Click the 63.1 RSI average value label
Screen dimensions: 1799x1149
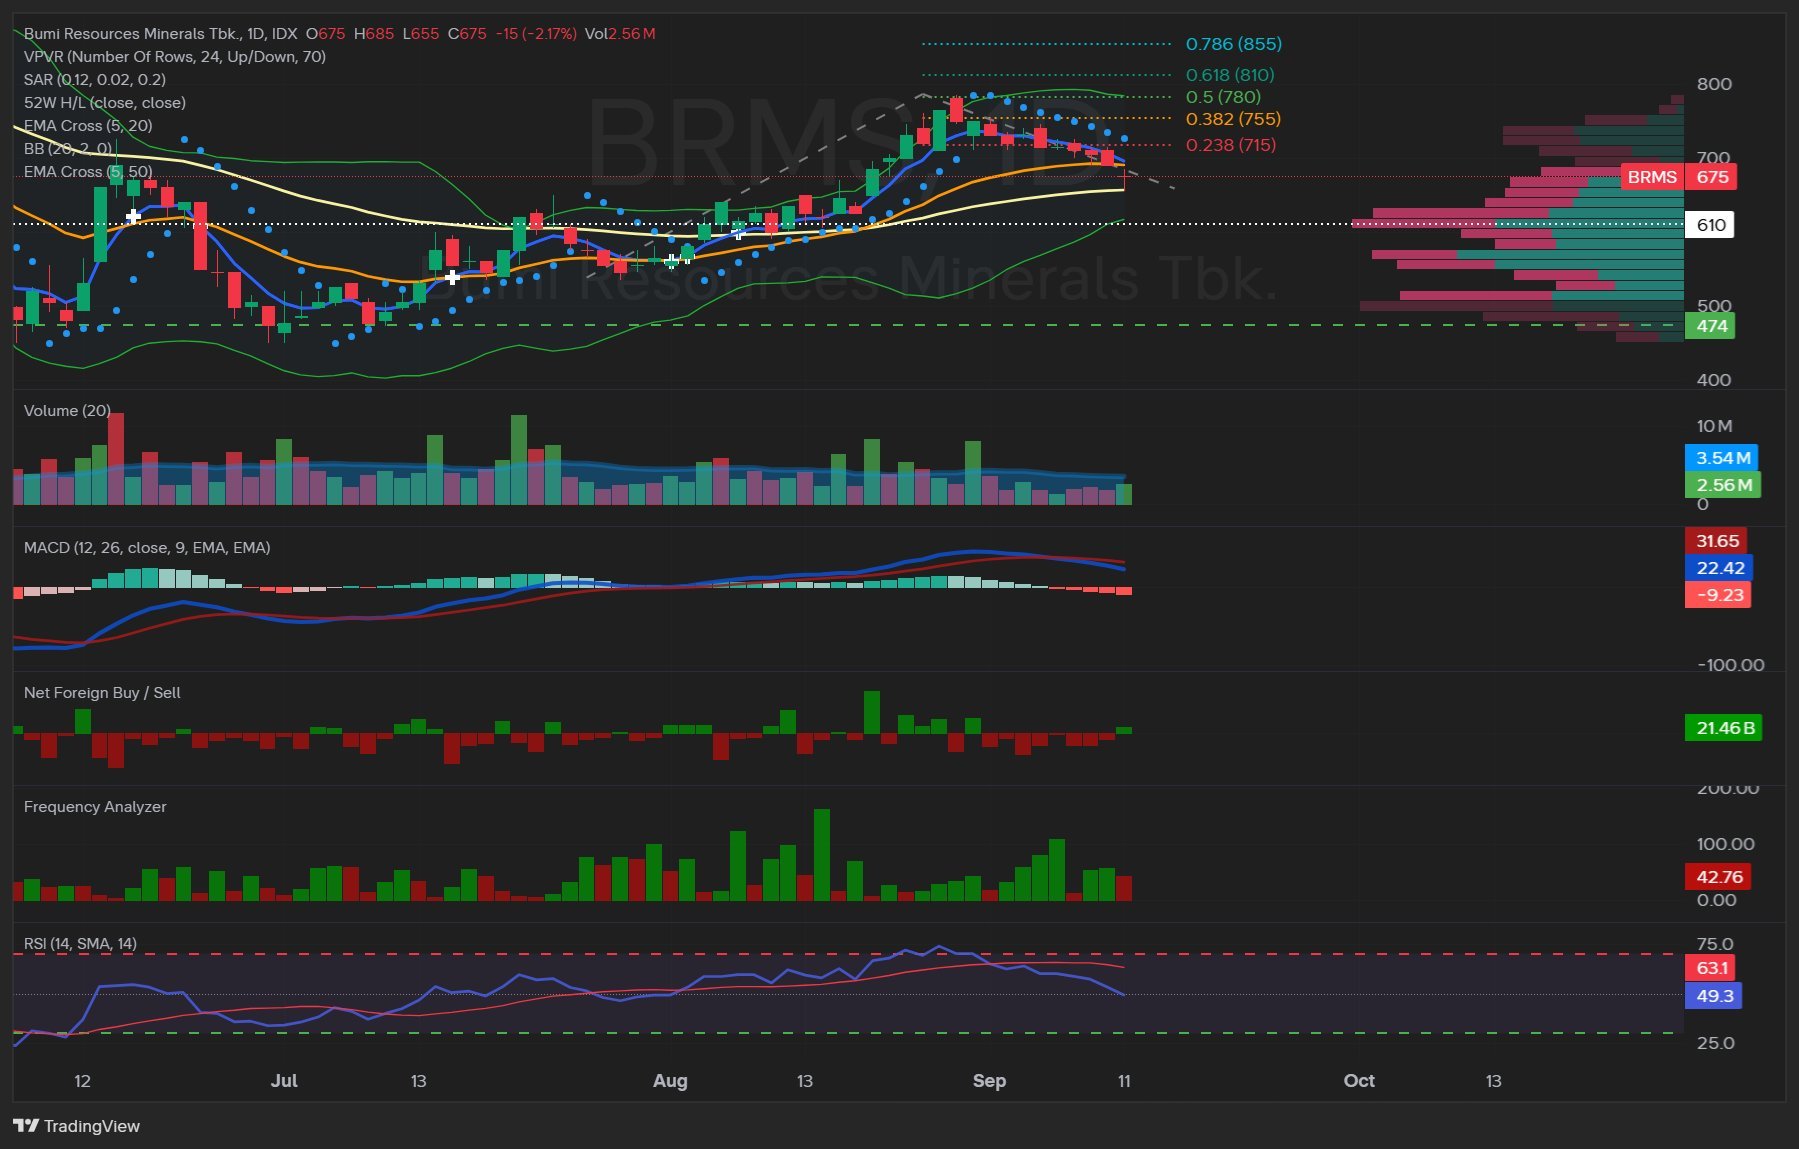coord(1711,968)
